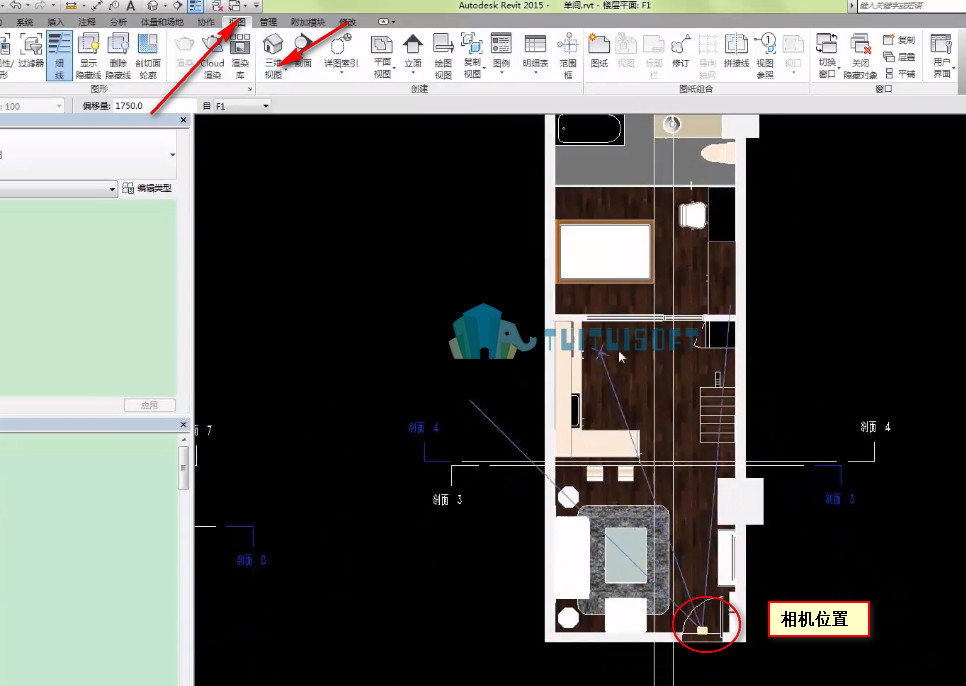This screenshot has height=686, width=966.
Task: Toggle 平铺 tile windows option
Action: [900, 73]
